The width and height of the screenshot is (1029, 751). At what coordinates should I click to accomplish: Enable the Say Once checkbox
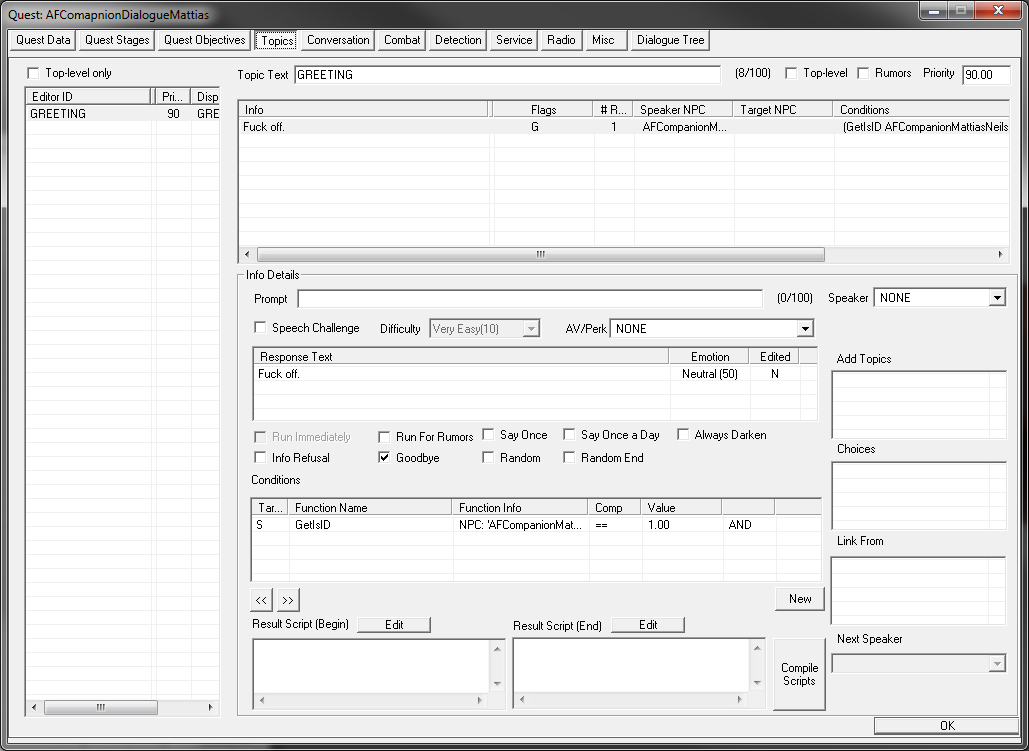(x=488, y=435)
